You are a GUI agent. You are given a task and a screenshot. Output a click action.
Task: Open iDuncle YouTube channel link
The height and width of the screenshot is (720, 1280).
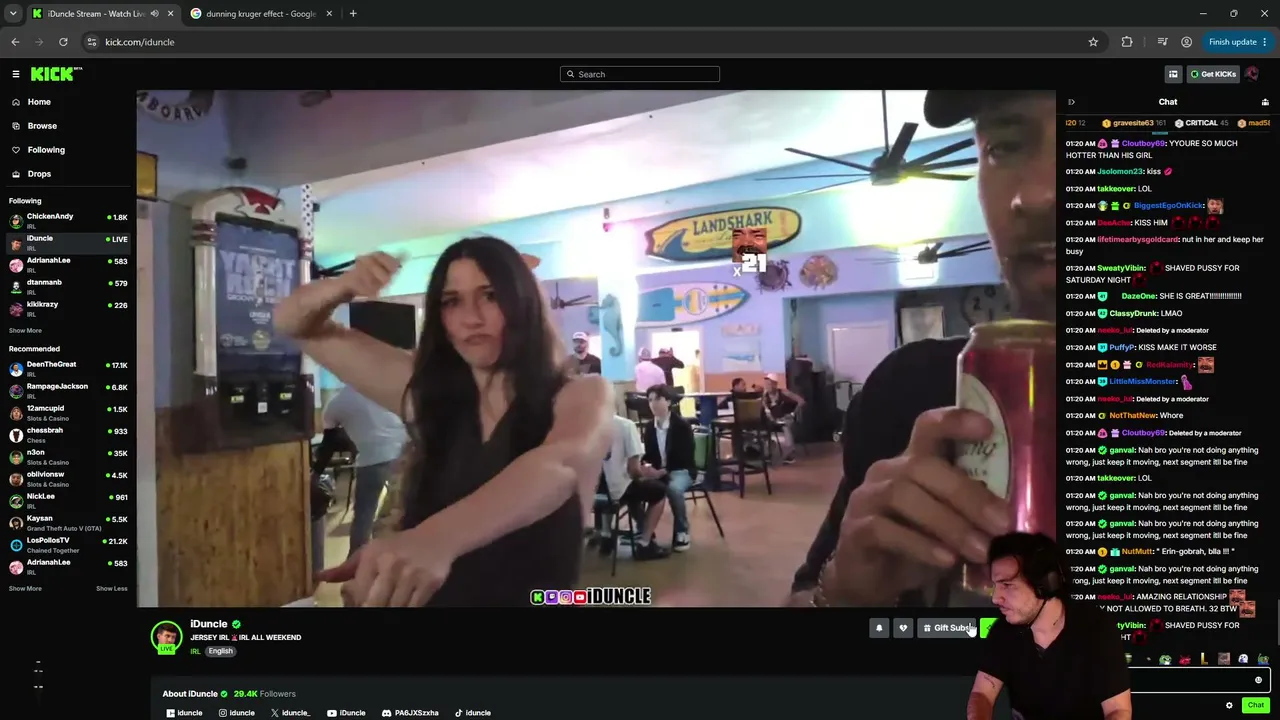tap(346, 713)
